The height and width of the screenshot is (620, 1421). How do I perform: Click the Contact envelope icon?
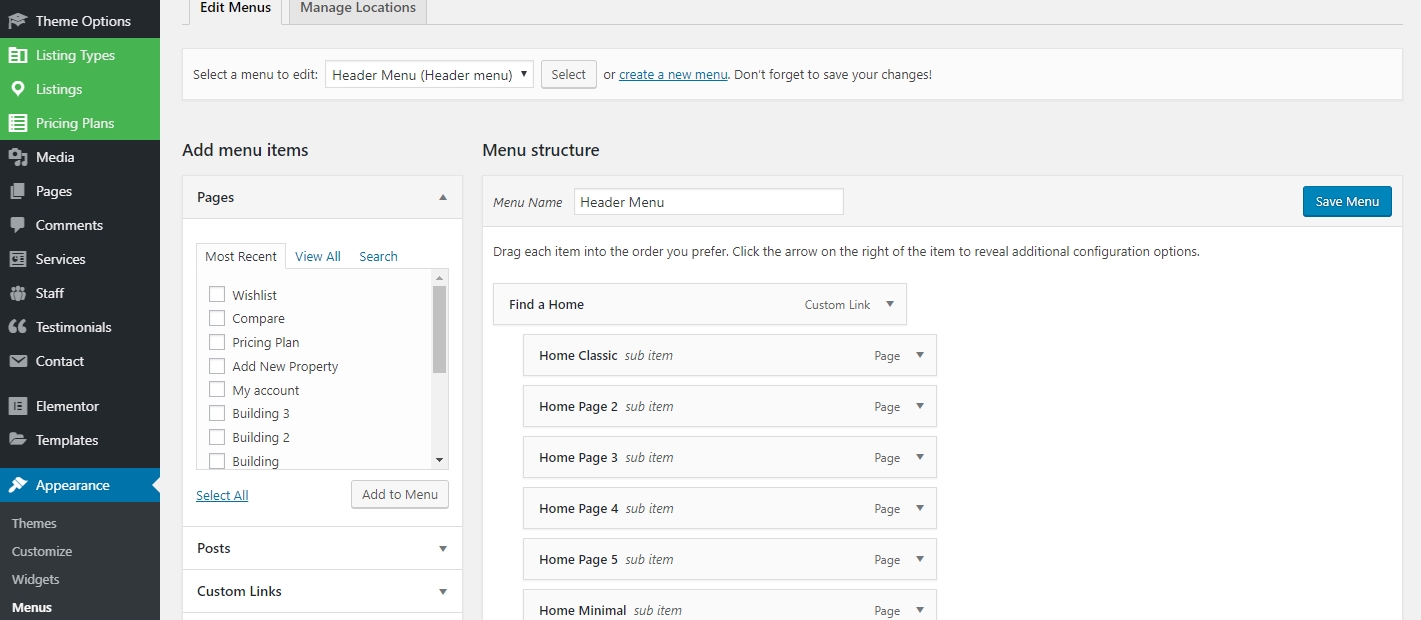coord(17,361)
